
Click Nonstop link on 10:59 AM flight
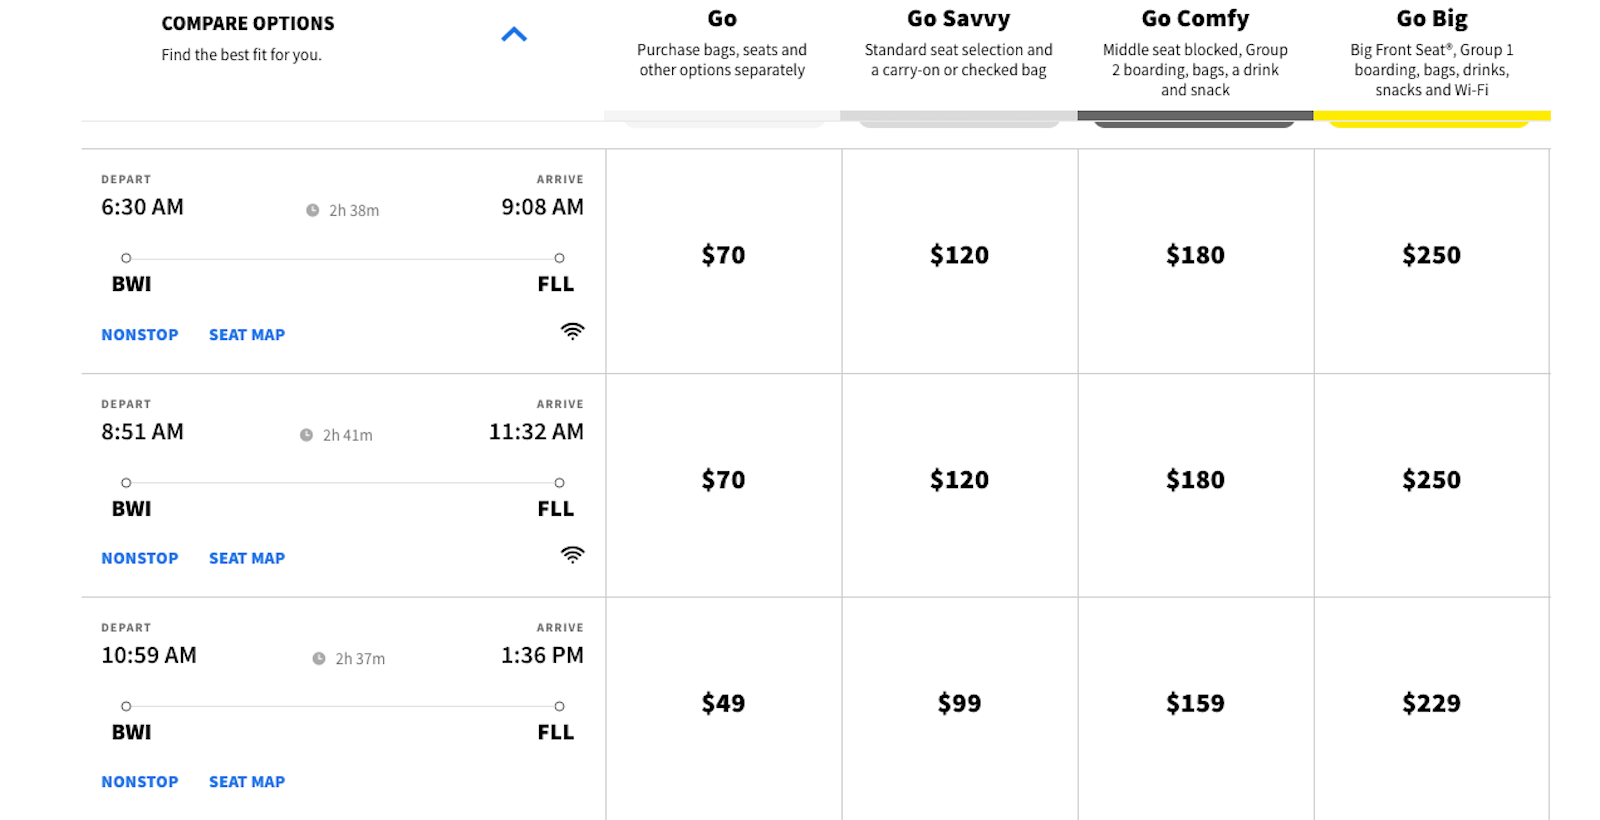[x=140, y=782]
